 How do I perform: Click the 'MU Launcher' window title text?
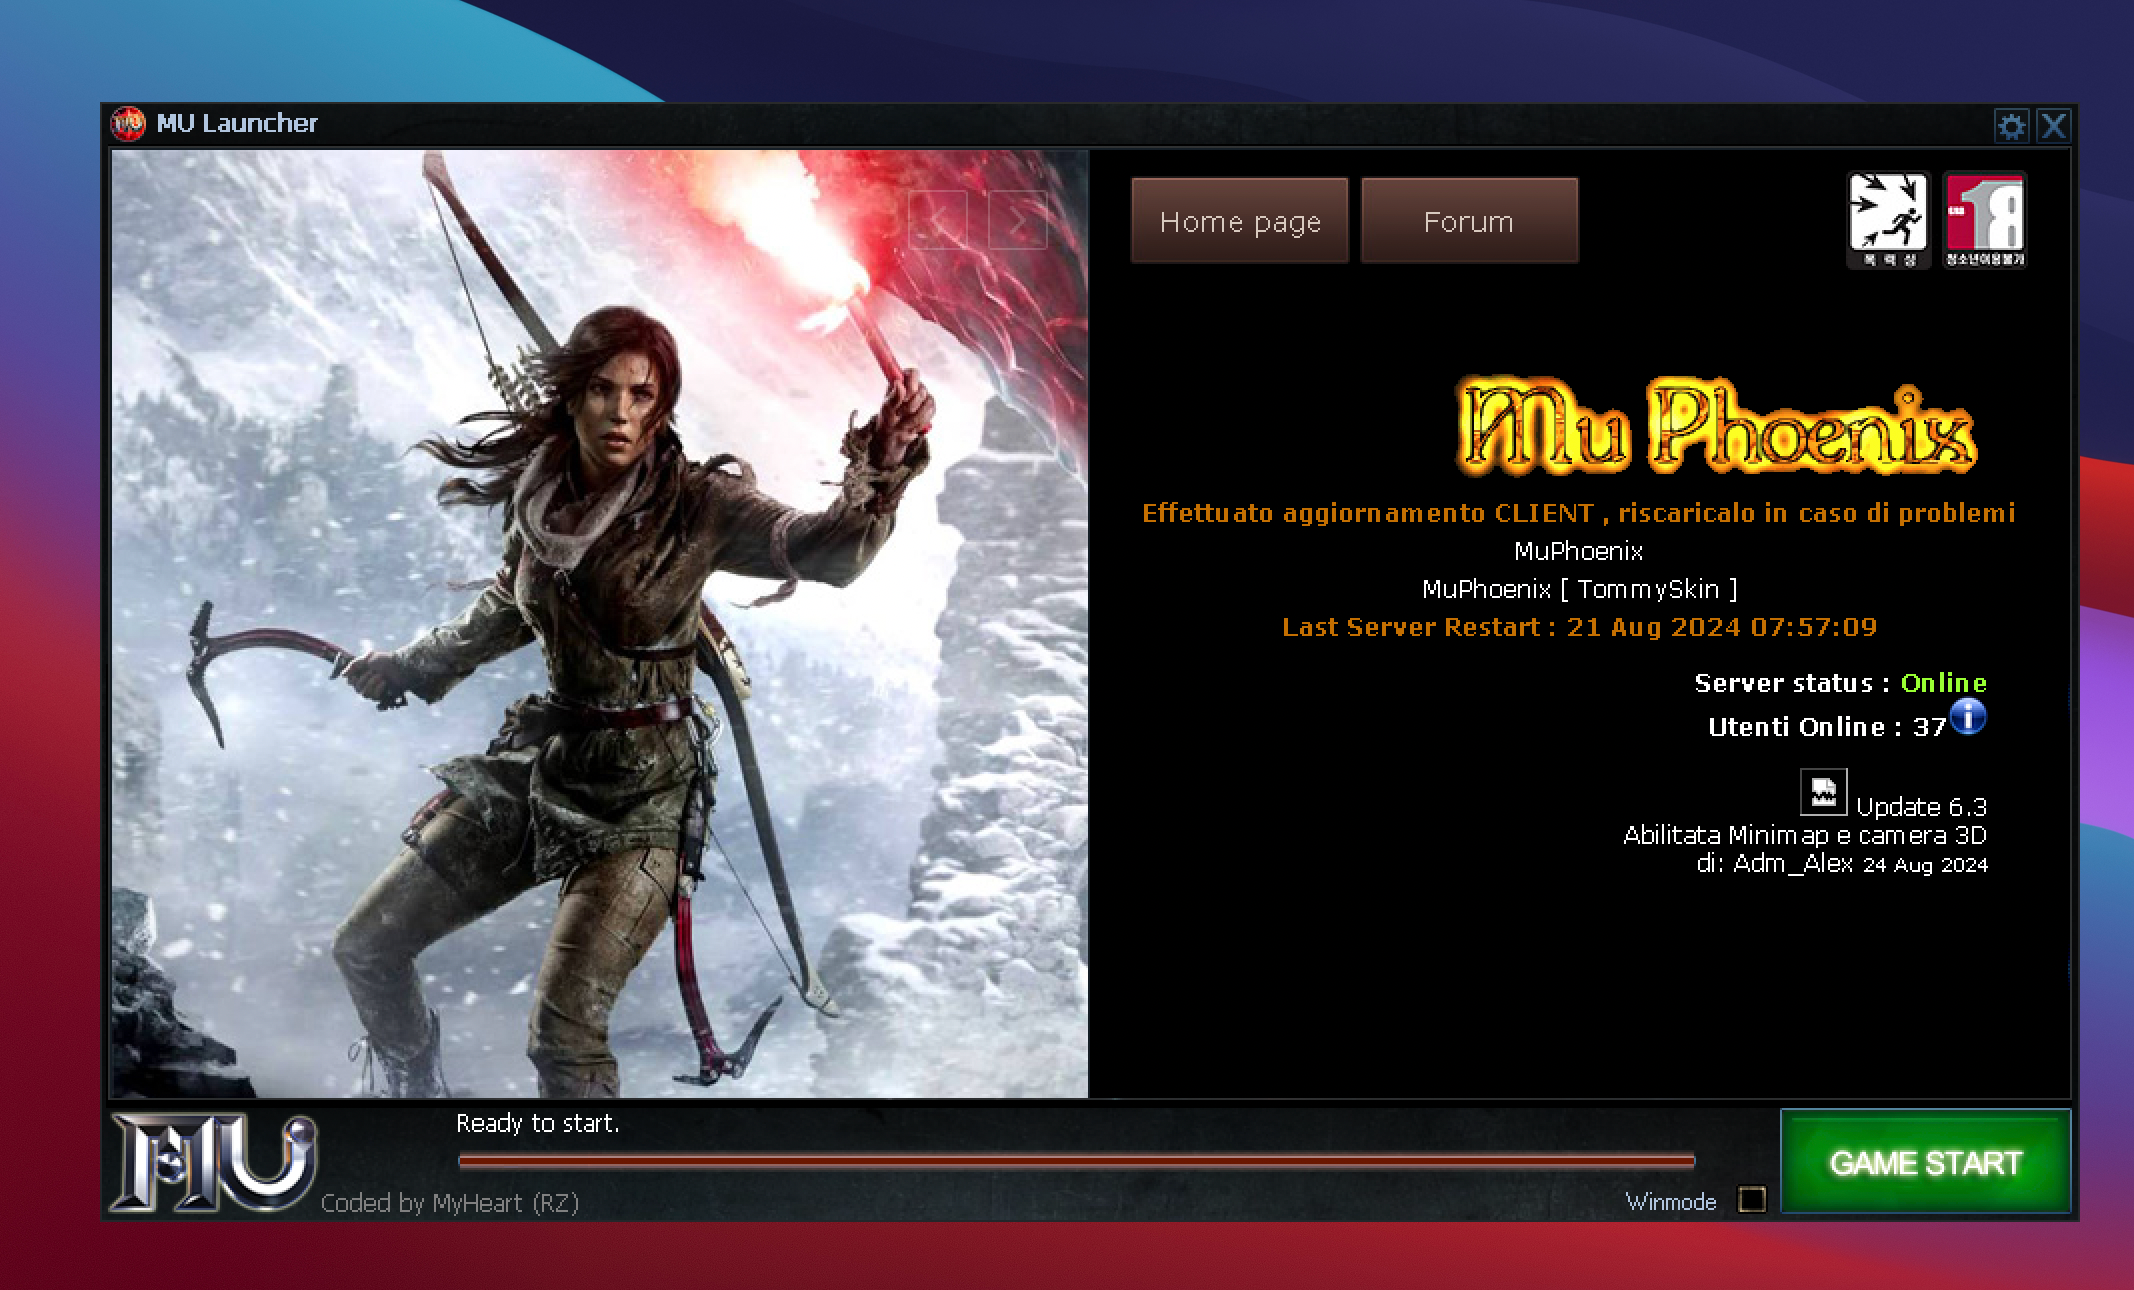[237, 123]
